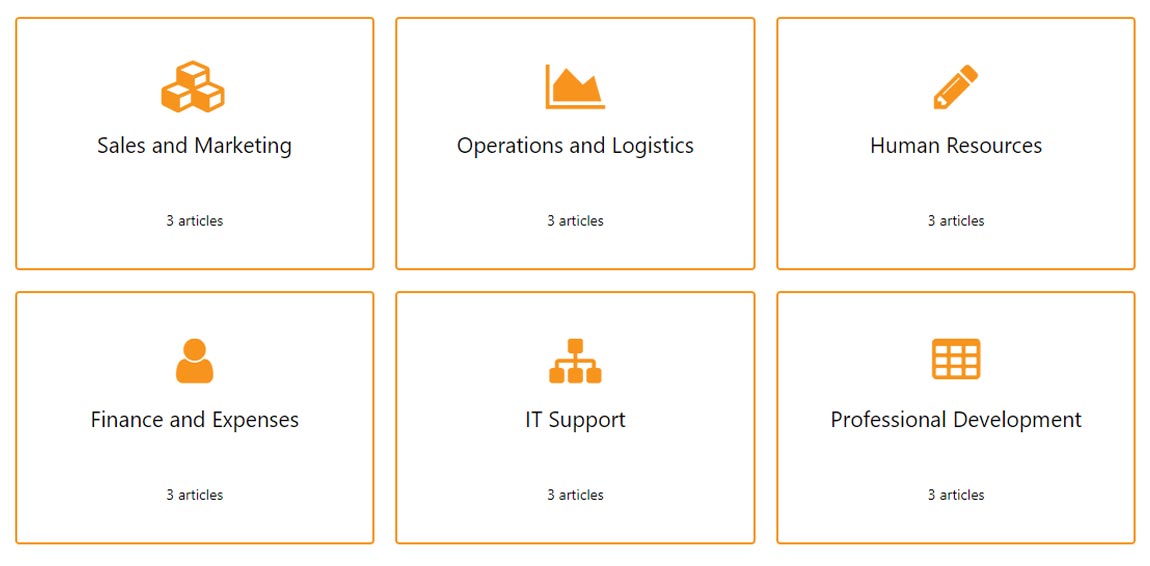Screen dimensions: 1150x566
Task: Click "3 articles" under Professional Development
Action: [956, 495]
